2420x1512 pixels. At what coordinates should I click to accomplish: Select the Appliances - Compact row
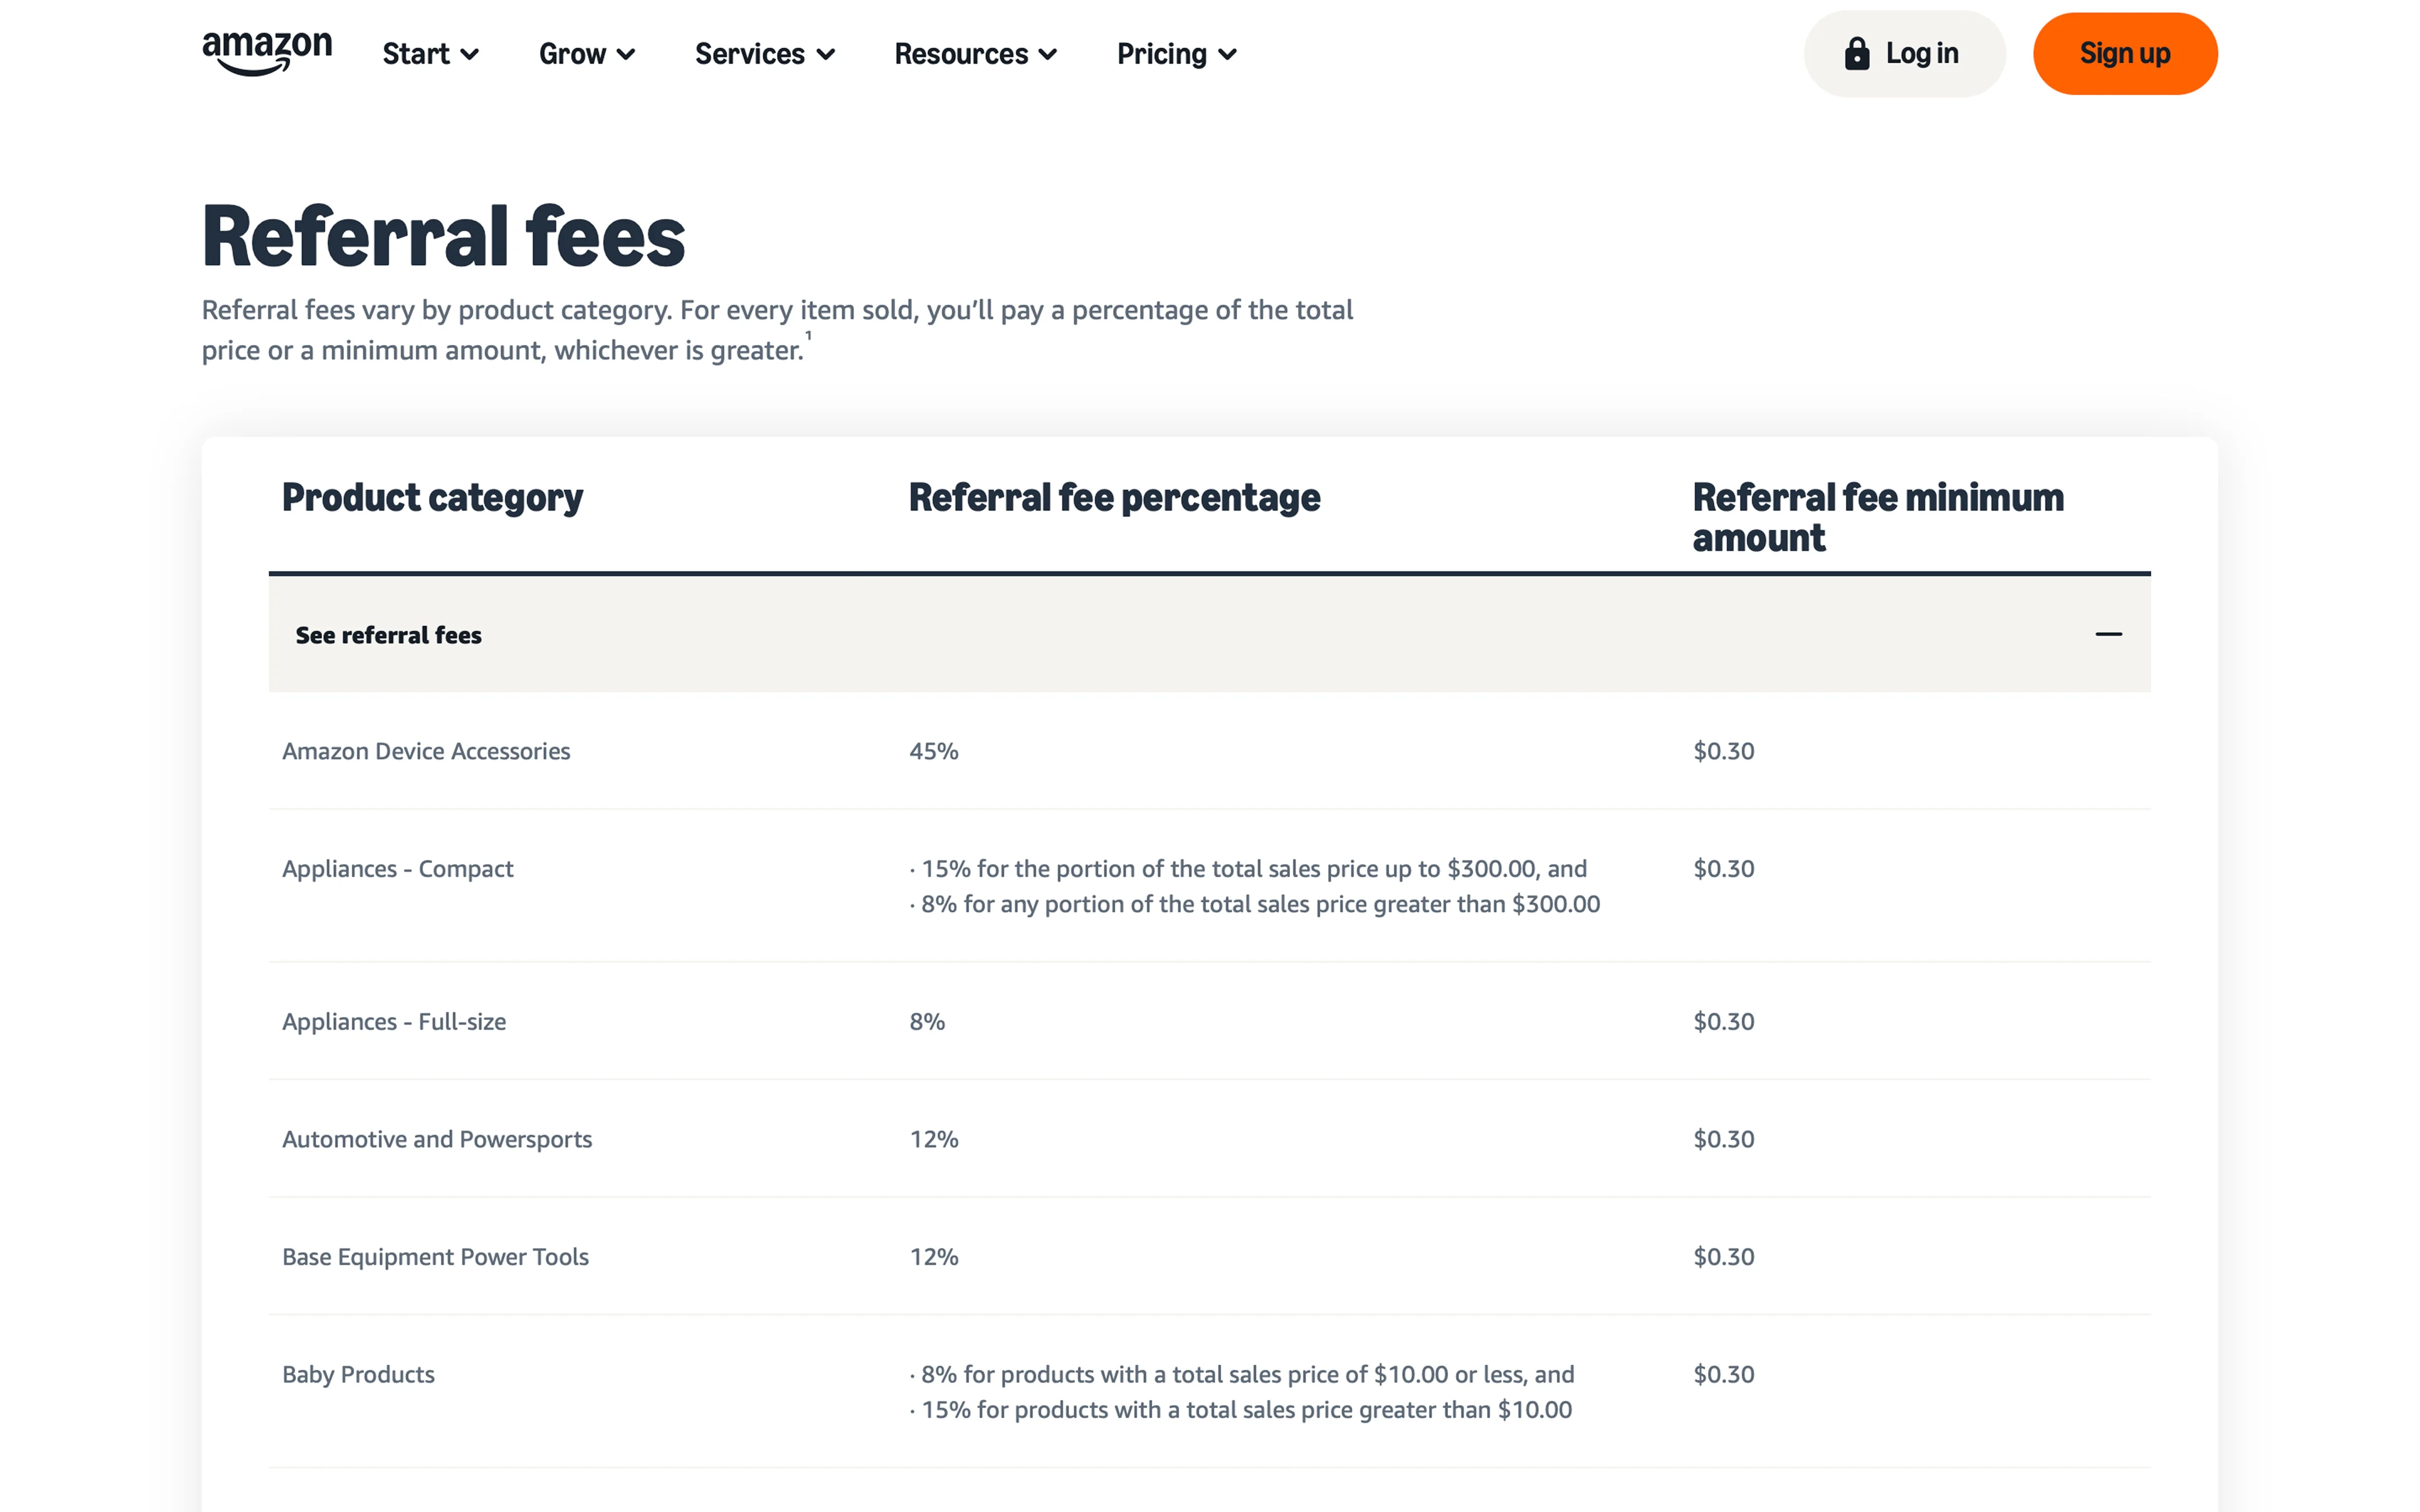[1209, 886]
